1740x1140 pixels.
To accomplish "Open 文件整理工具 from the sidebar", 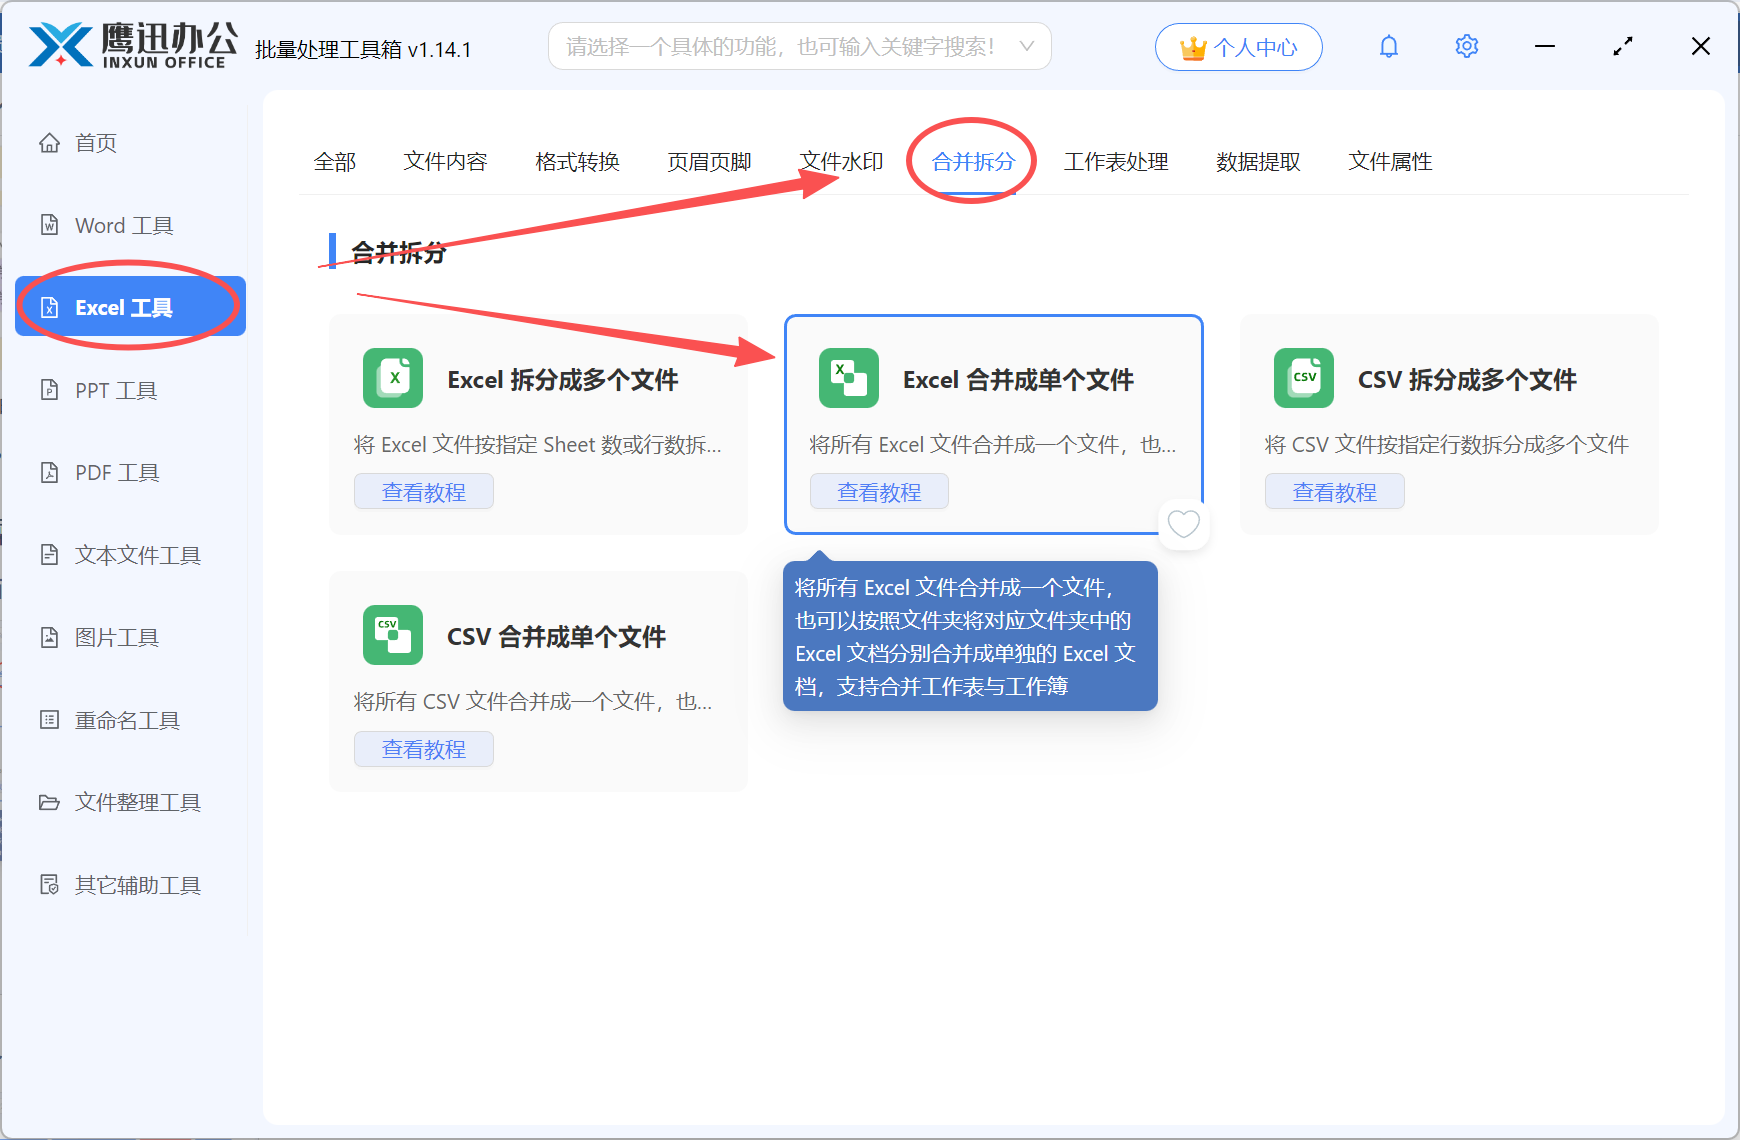I will (136, 802).
